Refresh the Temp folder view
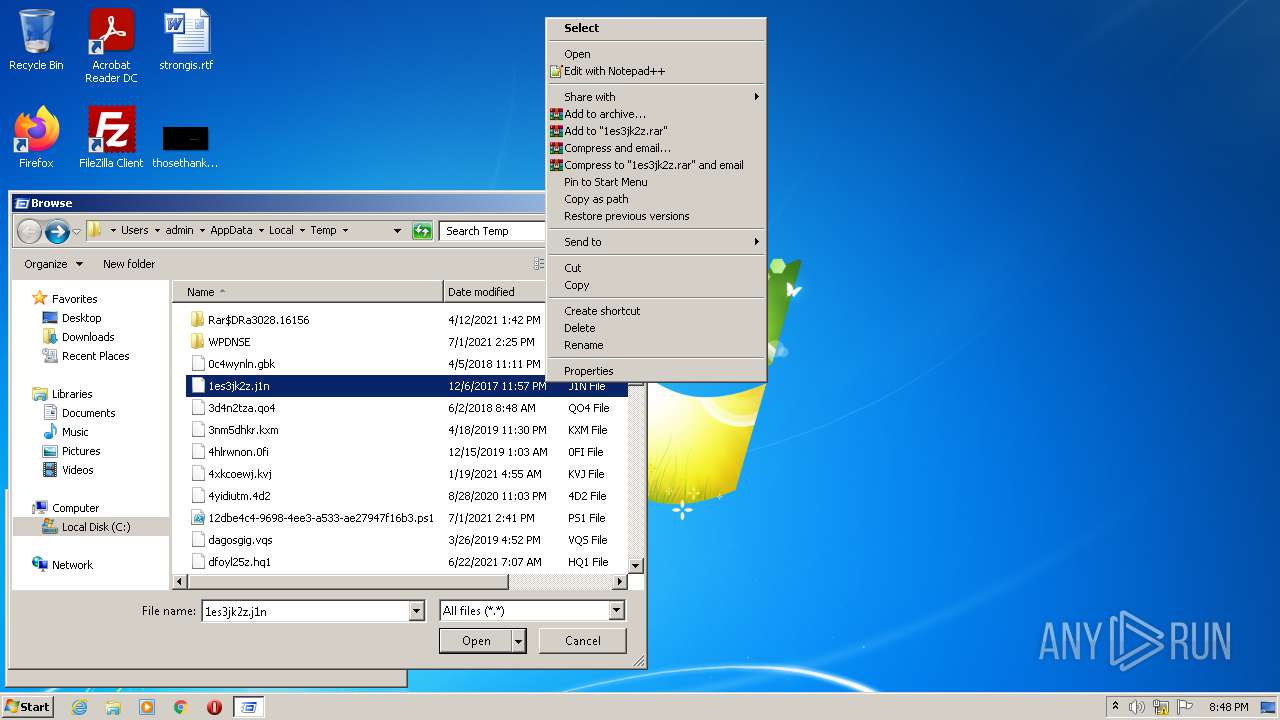The image size is (1280, 720). (x=422, y=230)
